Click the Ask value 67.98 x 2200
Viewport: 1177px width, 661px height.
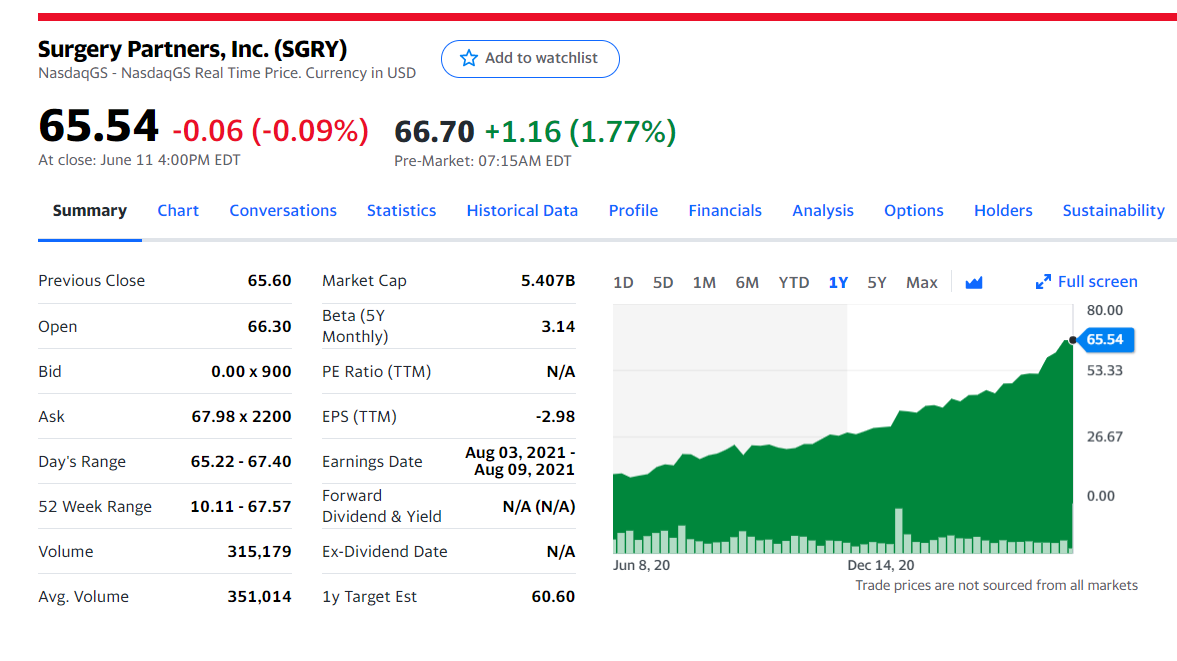[x=241, y=416]
